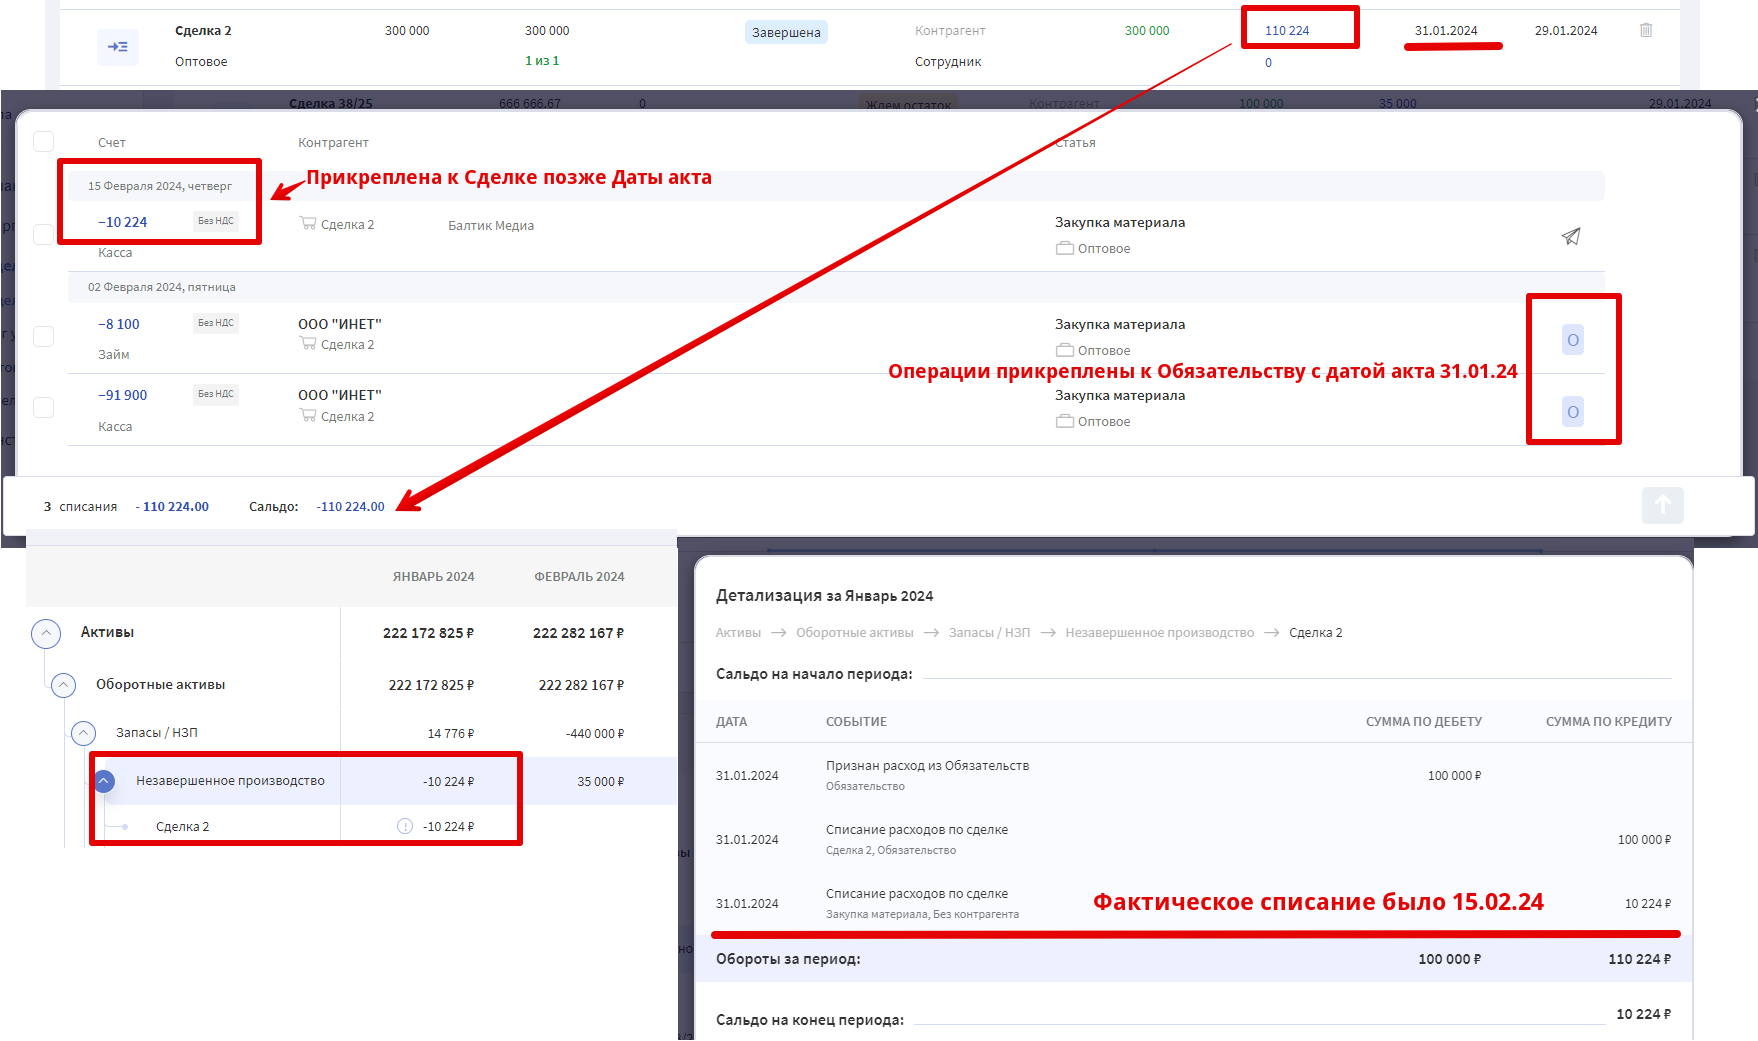
Task: Collapse the Активы tree node
Action: click(46, 633)
